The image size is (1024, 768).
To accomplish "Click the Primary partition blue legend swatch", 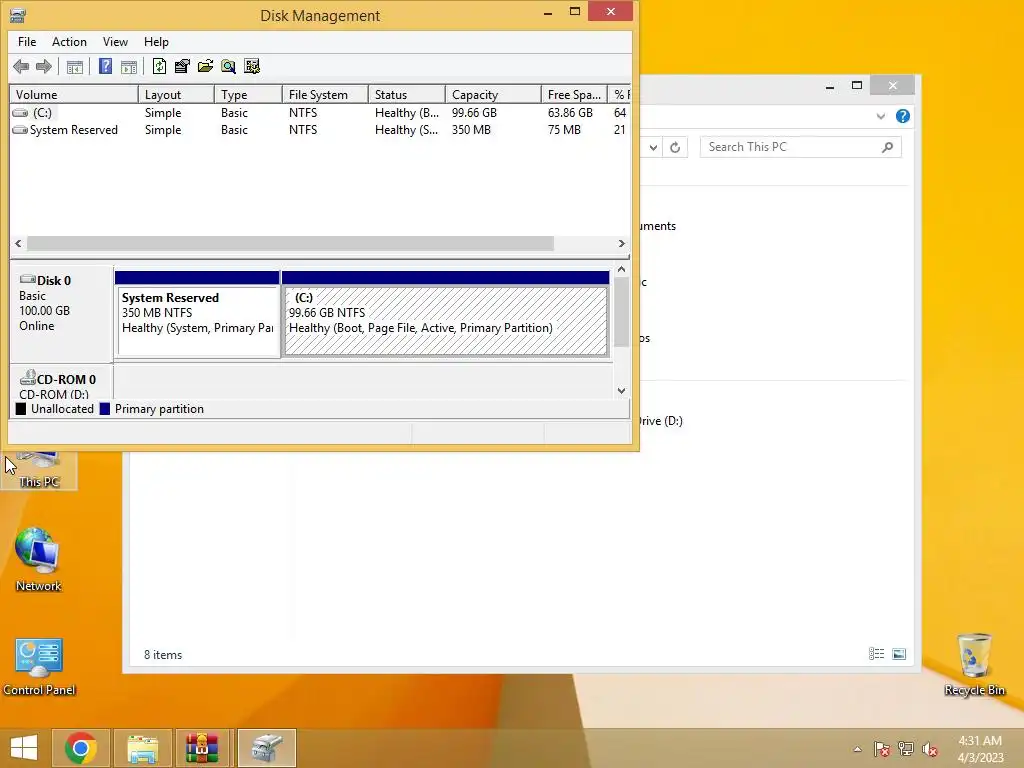I will pos(104,409).
